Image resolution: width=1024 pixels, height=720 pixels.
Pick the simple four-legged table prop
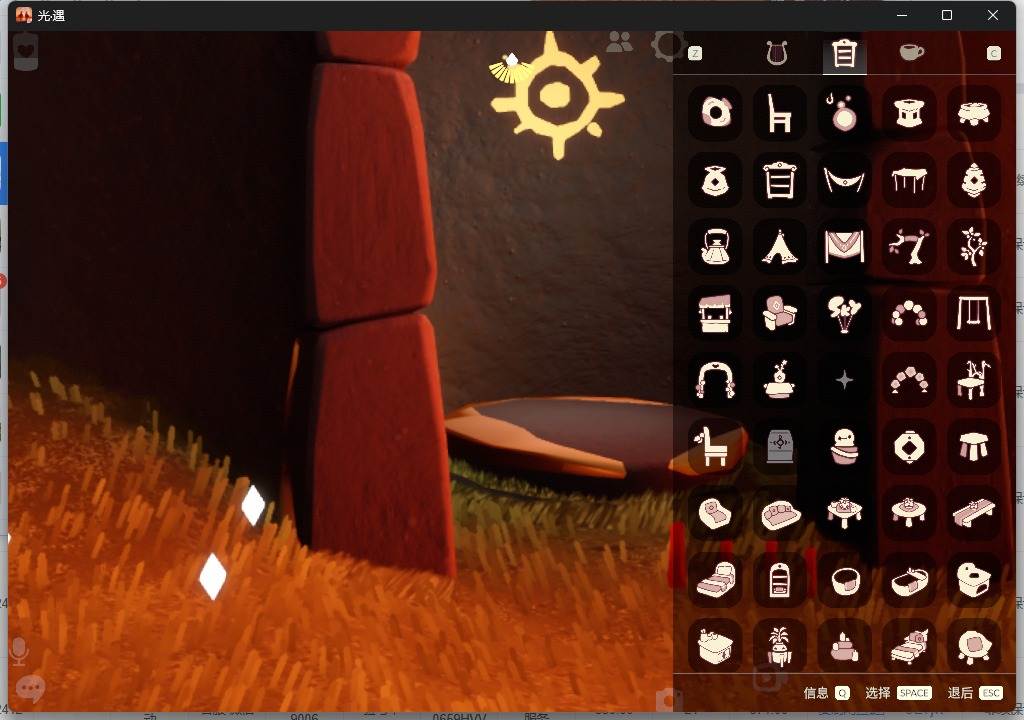908,180
